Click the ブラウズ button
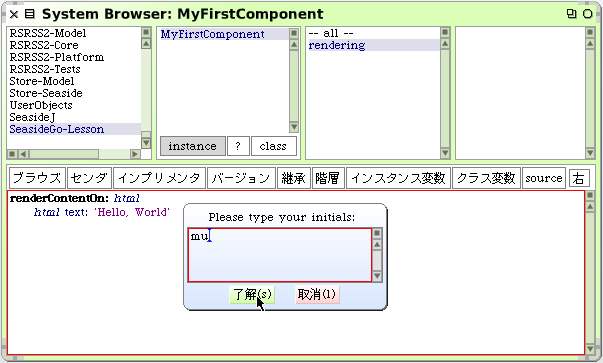 tap(37, 178)
